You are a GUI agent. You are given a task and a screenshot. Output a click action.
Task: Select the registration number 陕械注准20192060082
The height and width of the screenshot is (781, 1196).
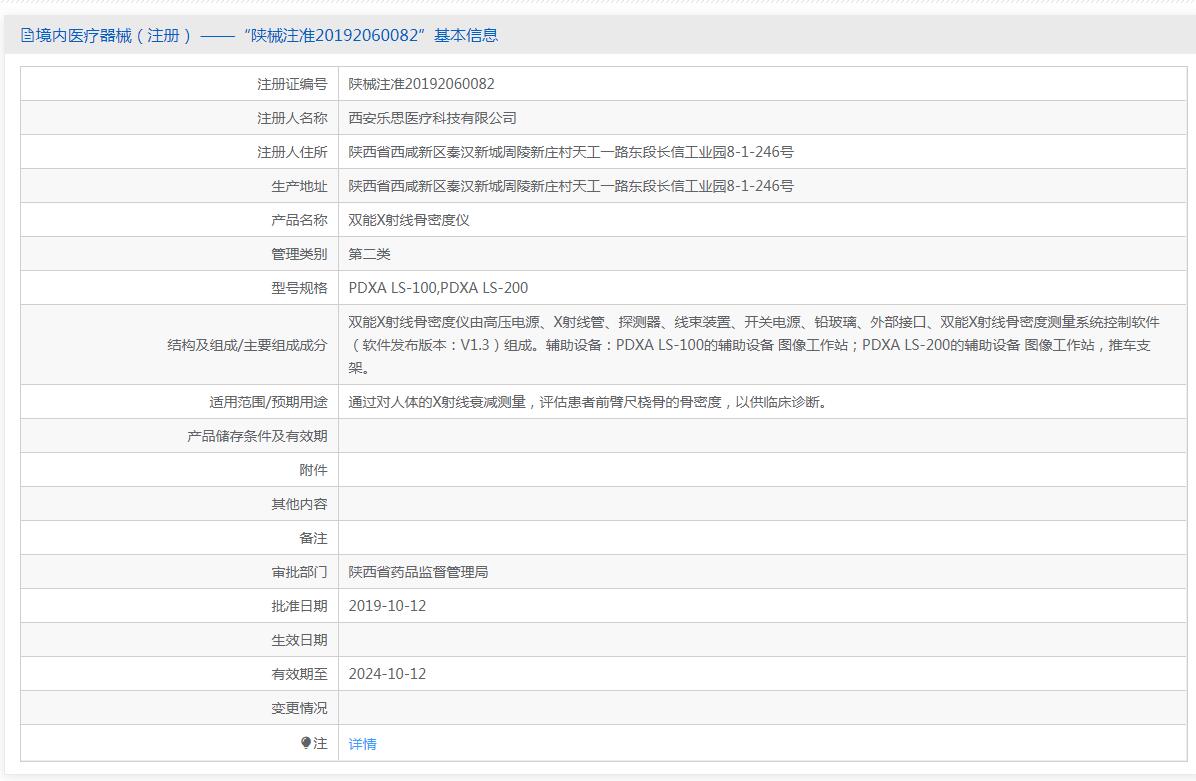[422, 84]
